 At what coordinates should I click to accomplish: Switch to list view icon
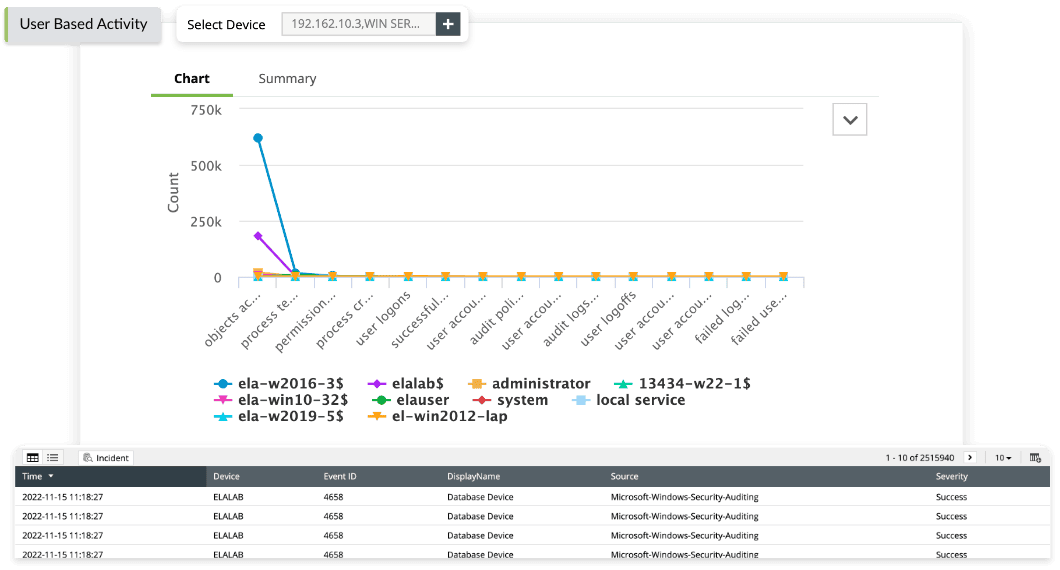pyautogui.click(x=53, y=457)
